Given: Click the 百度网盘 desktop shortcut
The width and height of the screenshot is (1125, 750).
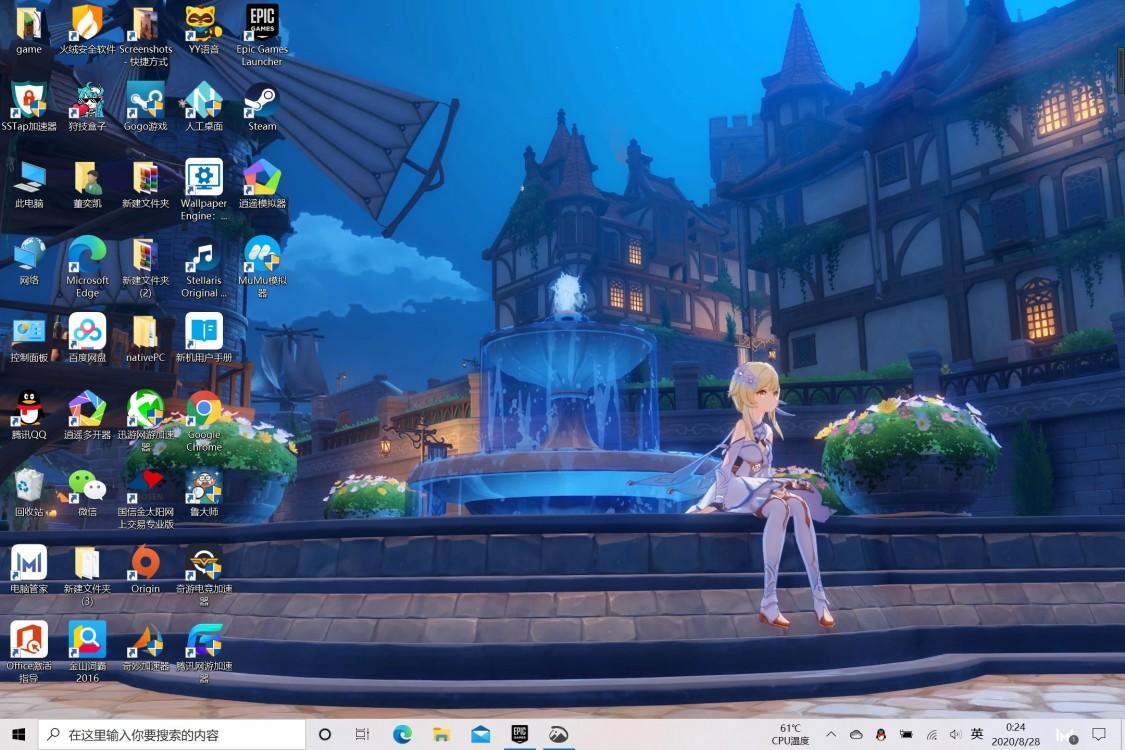Looking at the screenshot, I should [x=87, y=339].
